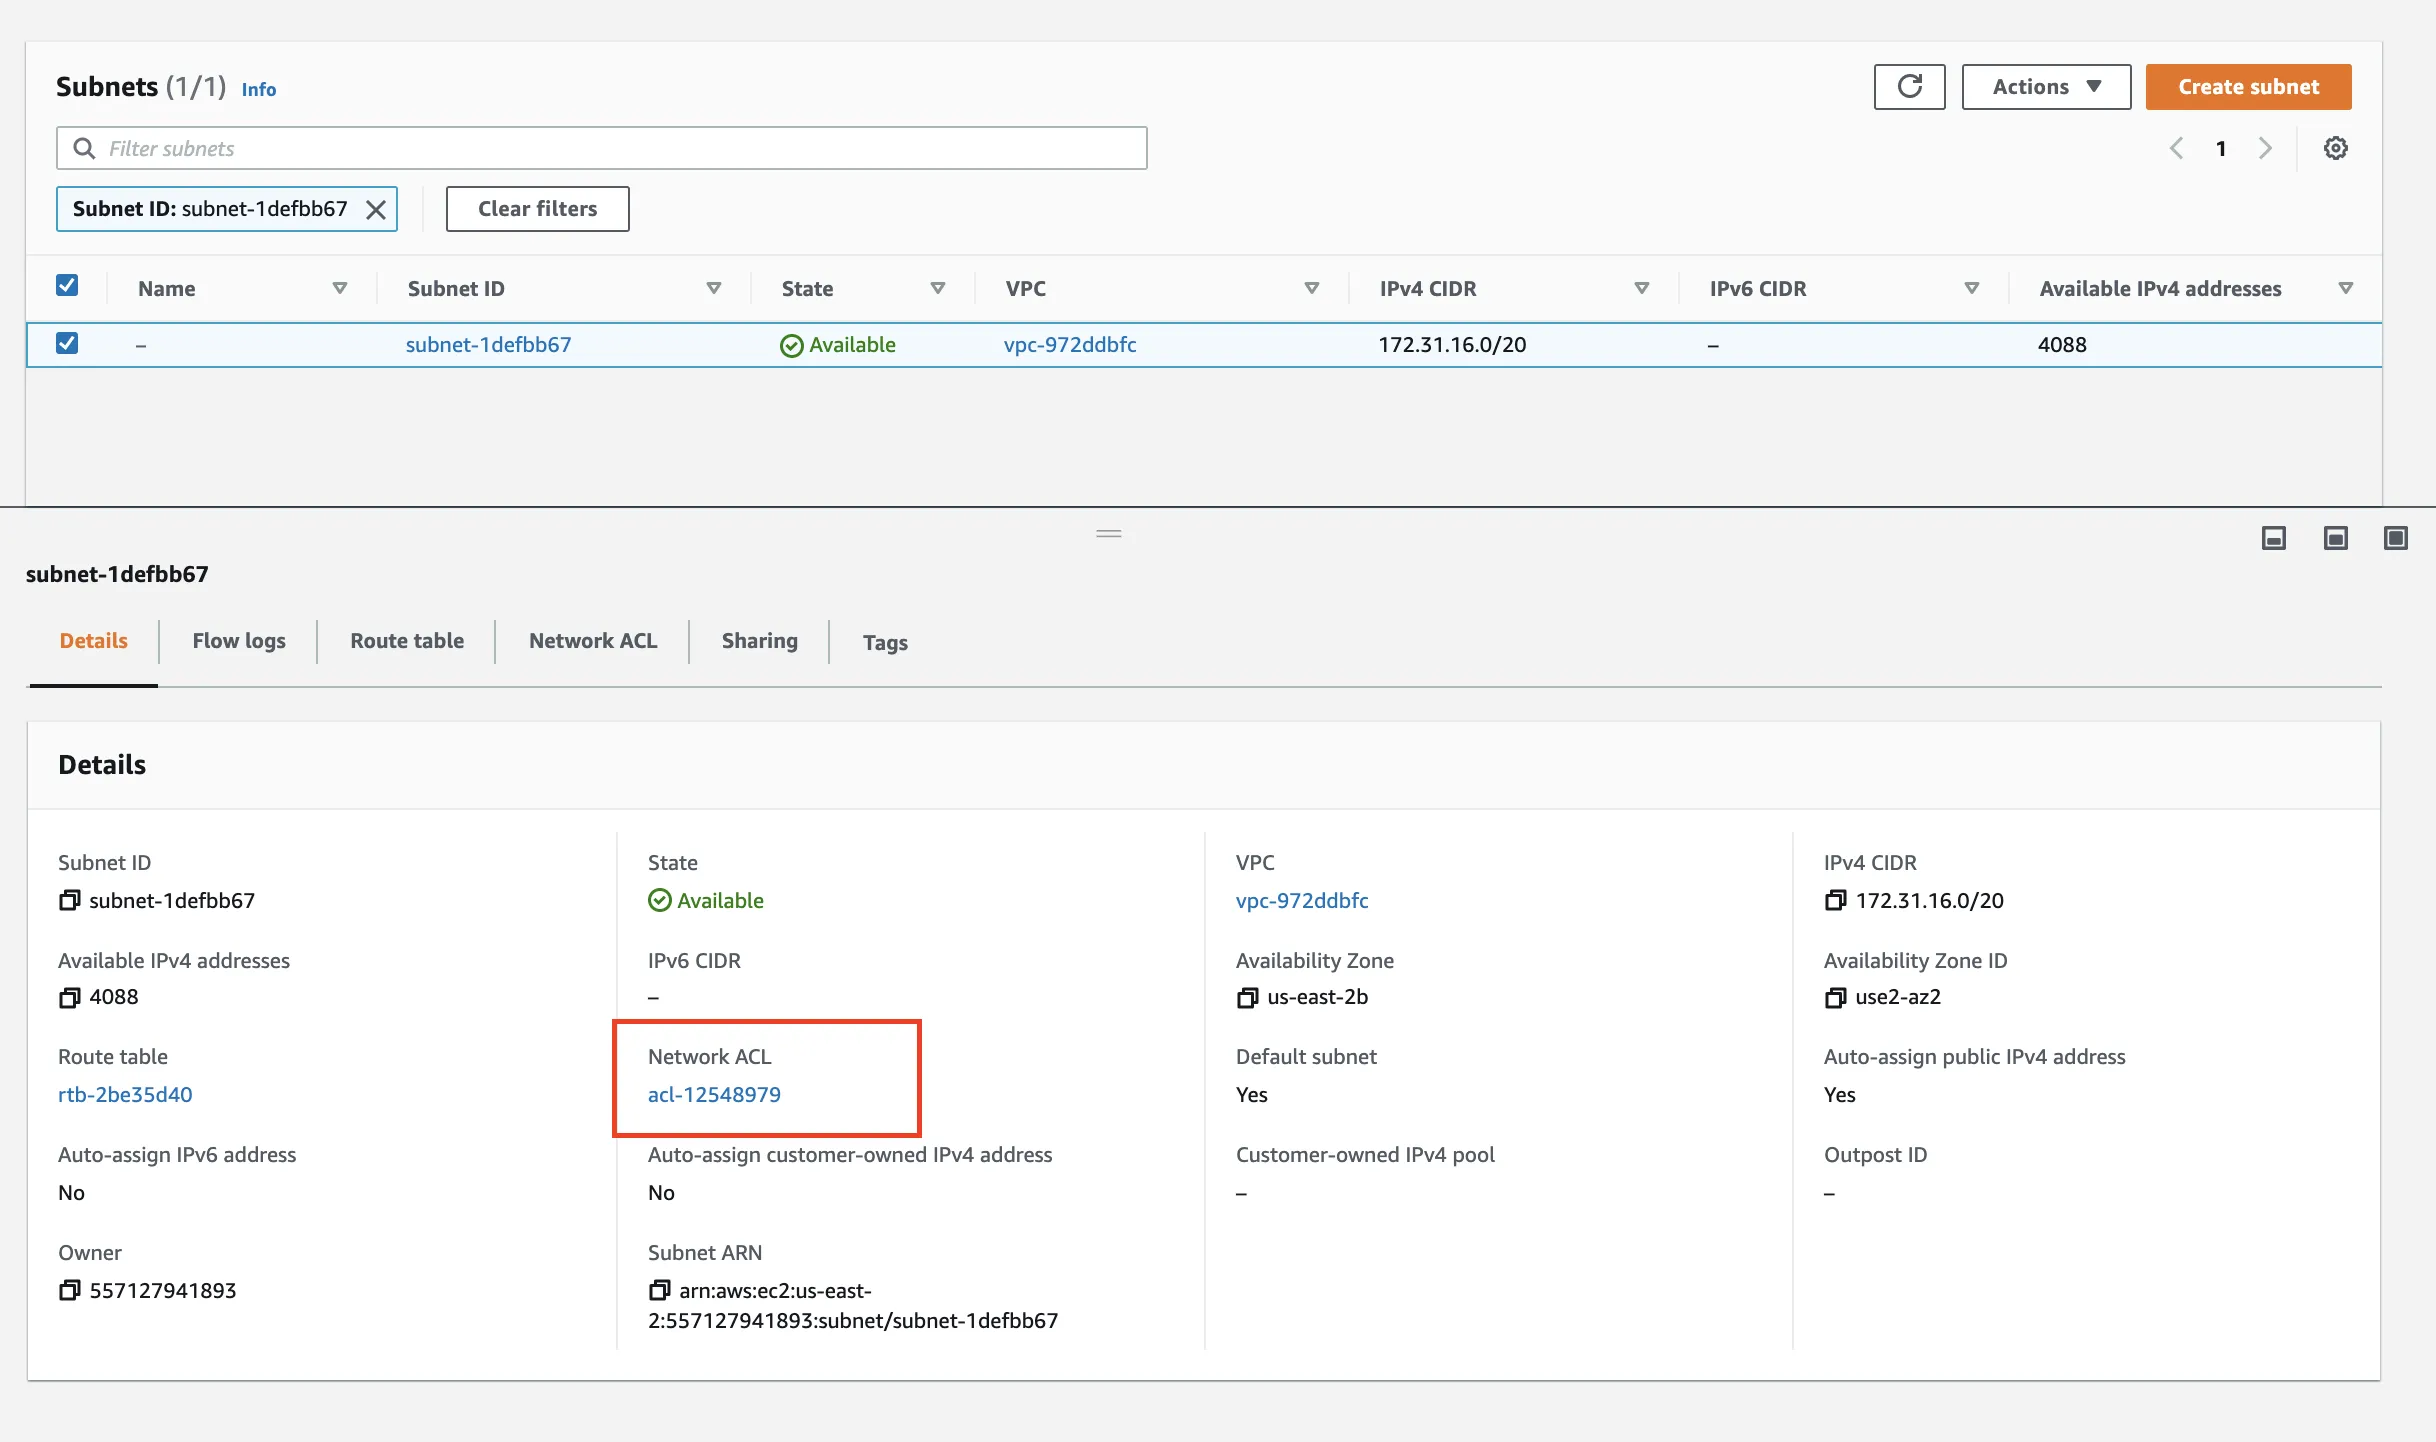This screenshot has height=1442, width=2436.
Task: Open the acl-12548979 network ACL link
Action: click(714, 1095)
